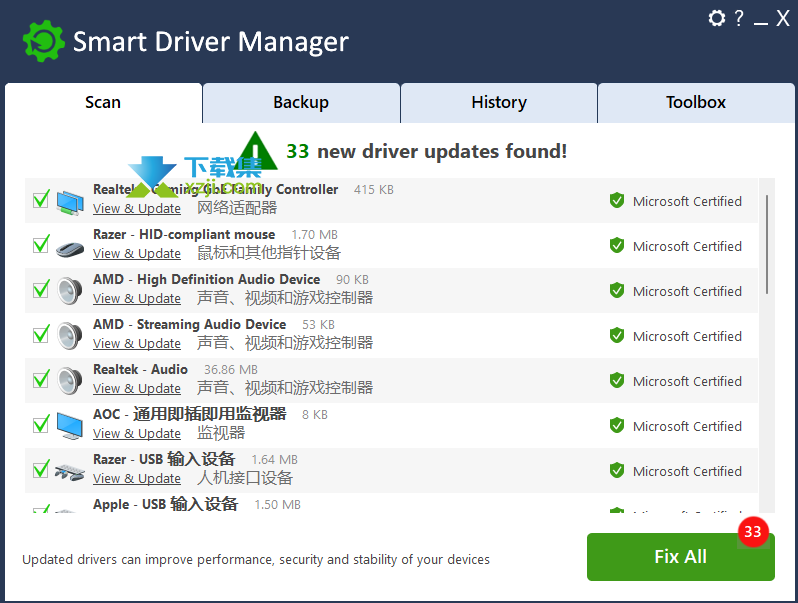Uncheck AMD Streaming Audio Device checkbox
798x603 pixels.
[x=41, y=334]
